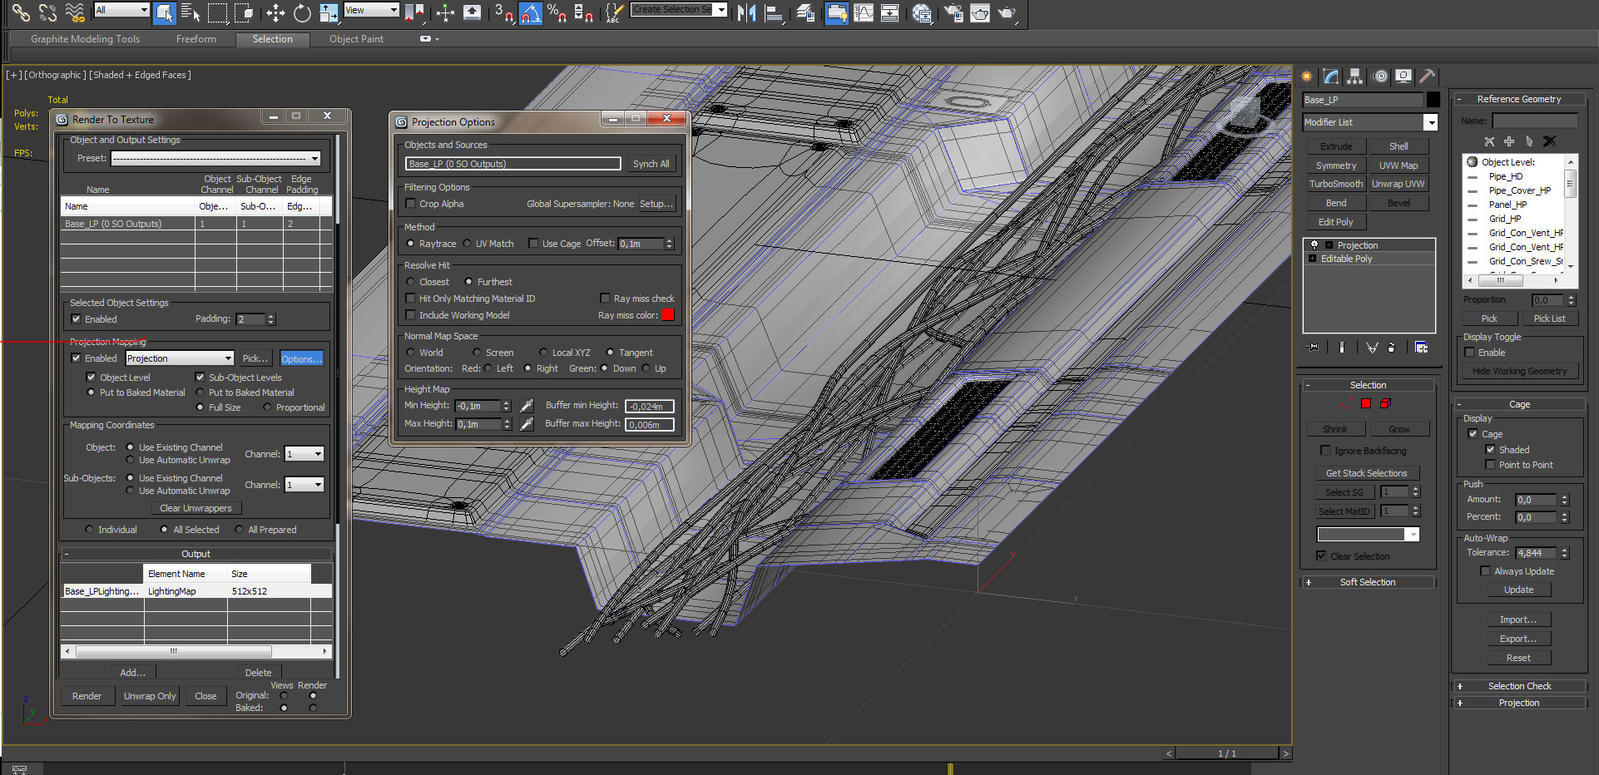Click the Unlink Selection tool
The width and height of the screenshot is (1599, 775).
pos(47,12)
